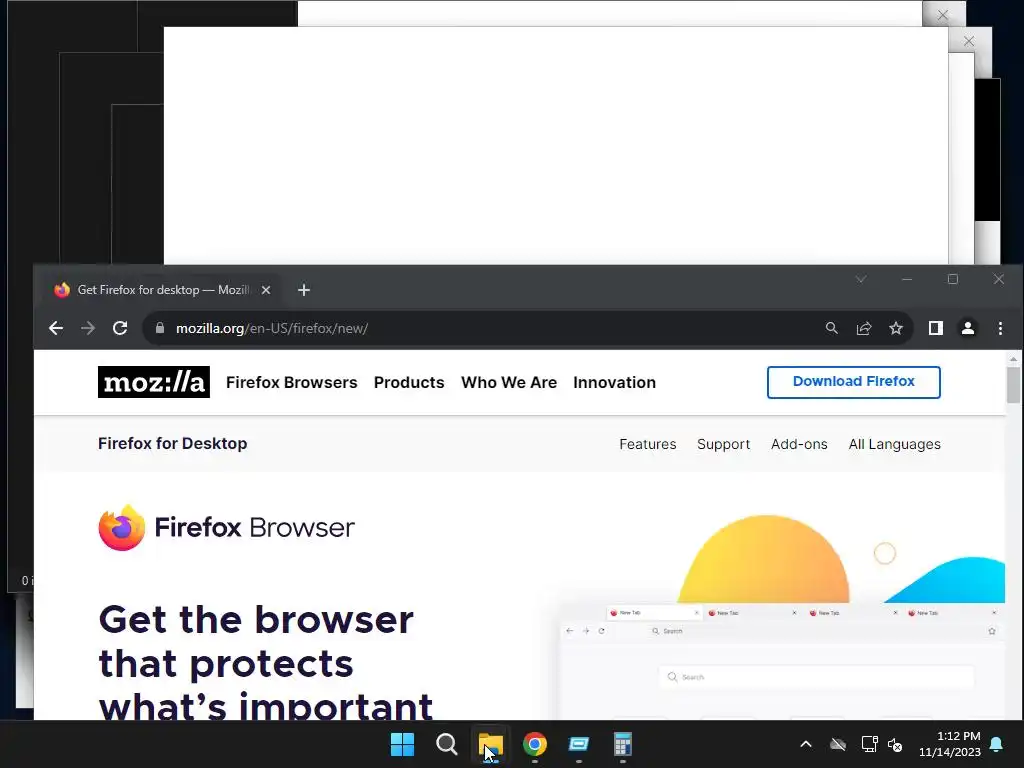Open the Add-ons link
Screen dimensions: 1024x768
point(799,444)
